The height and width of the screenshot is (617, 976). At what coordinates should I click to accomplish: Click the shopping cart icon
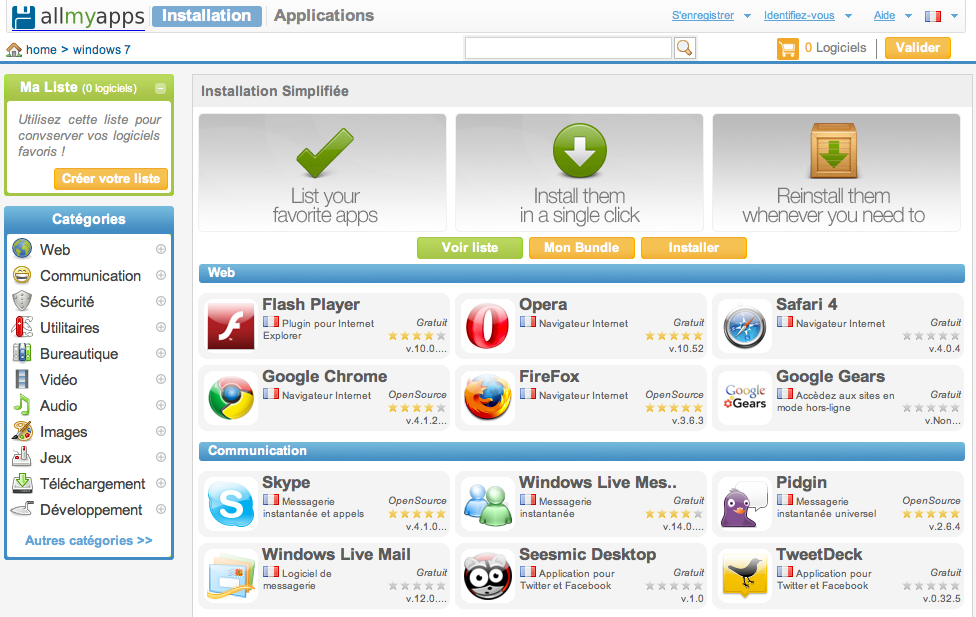787,49
